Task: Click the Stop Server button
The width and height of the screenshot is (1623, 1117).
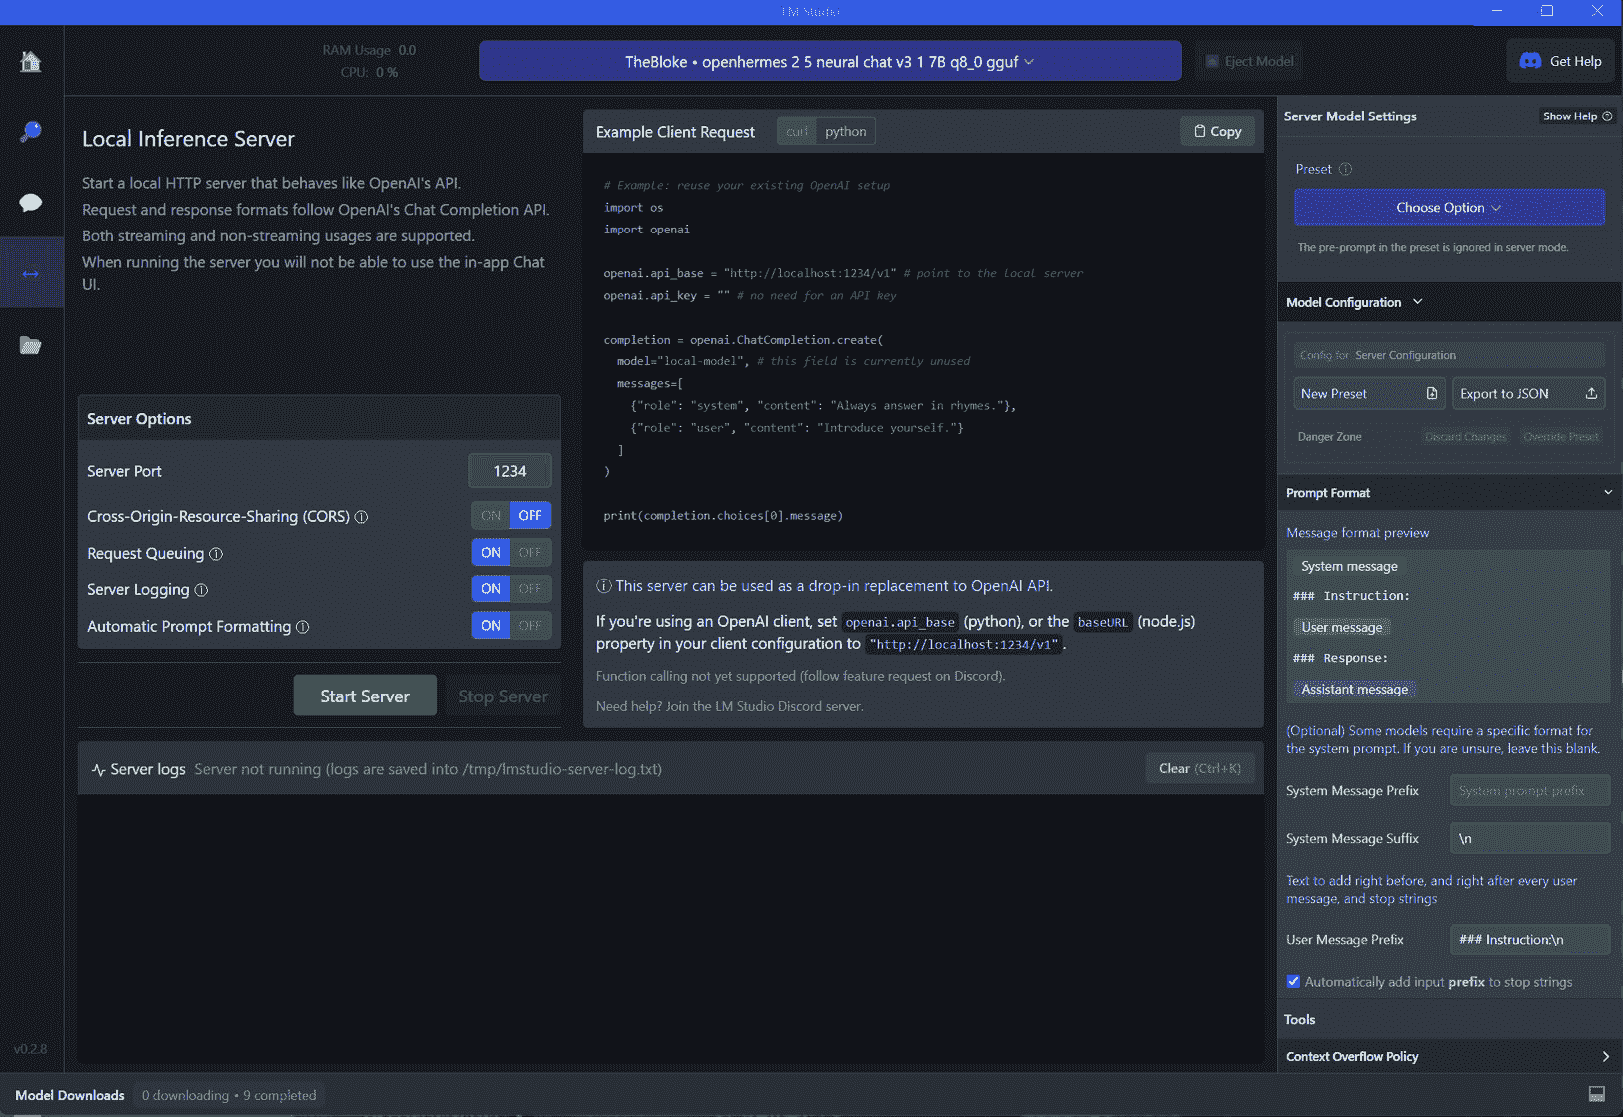Action: tap(503, 696)
